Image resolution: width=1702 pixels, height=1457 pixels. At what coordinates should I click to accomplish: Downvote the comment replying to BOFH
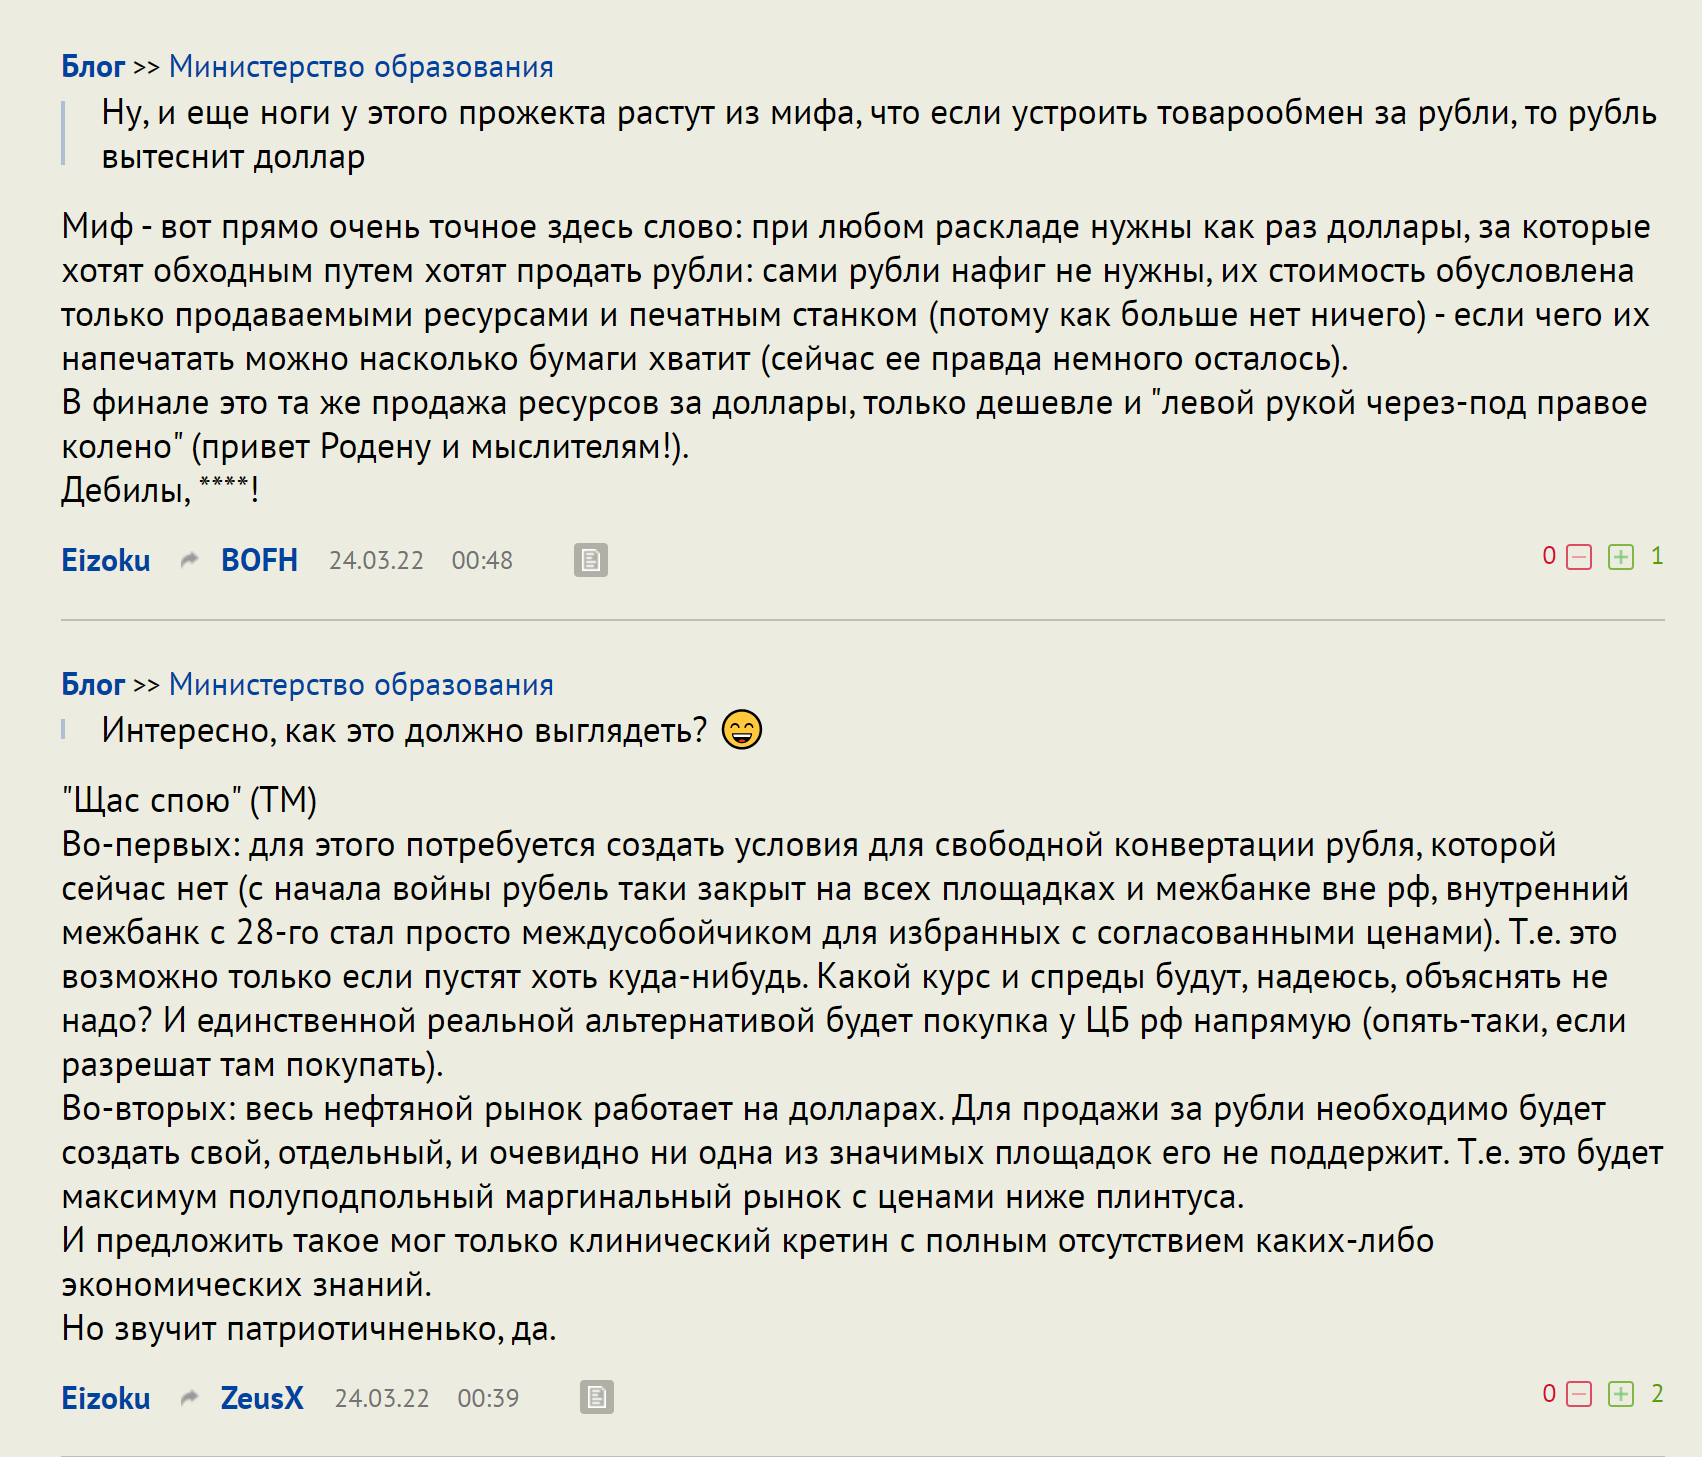pyautogui.click(x=1578, y=557)
